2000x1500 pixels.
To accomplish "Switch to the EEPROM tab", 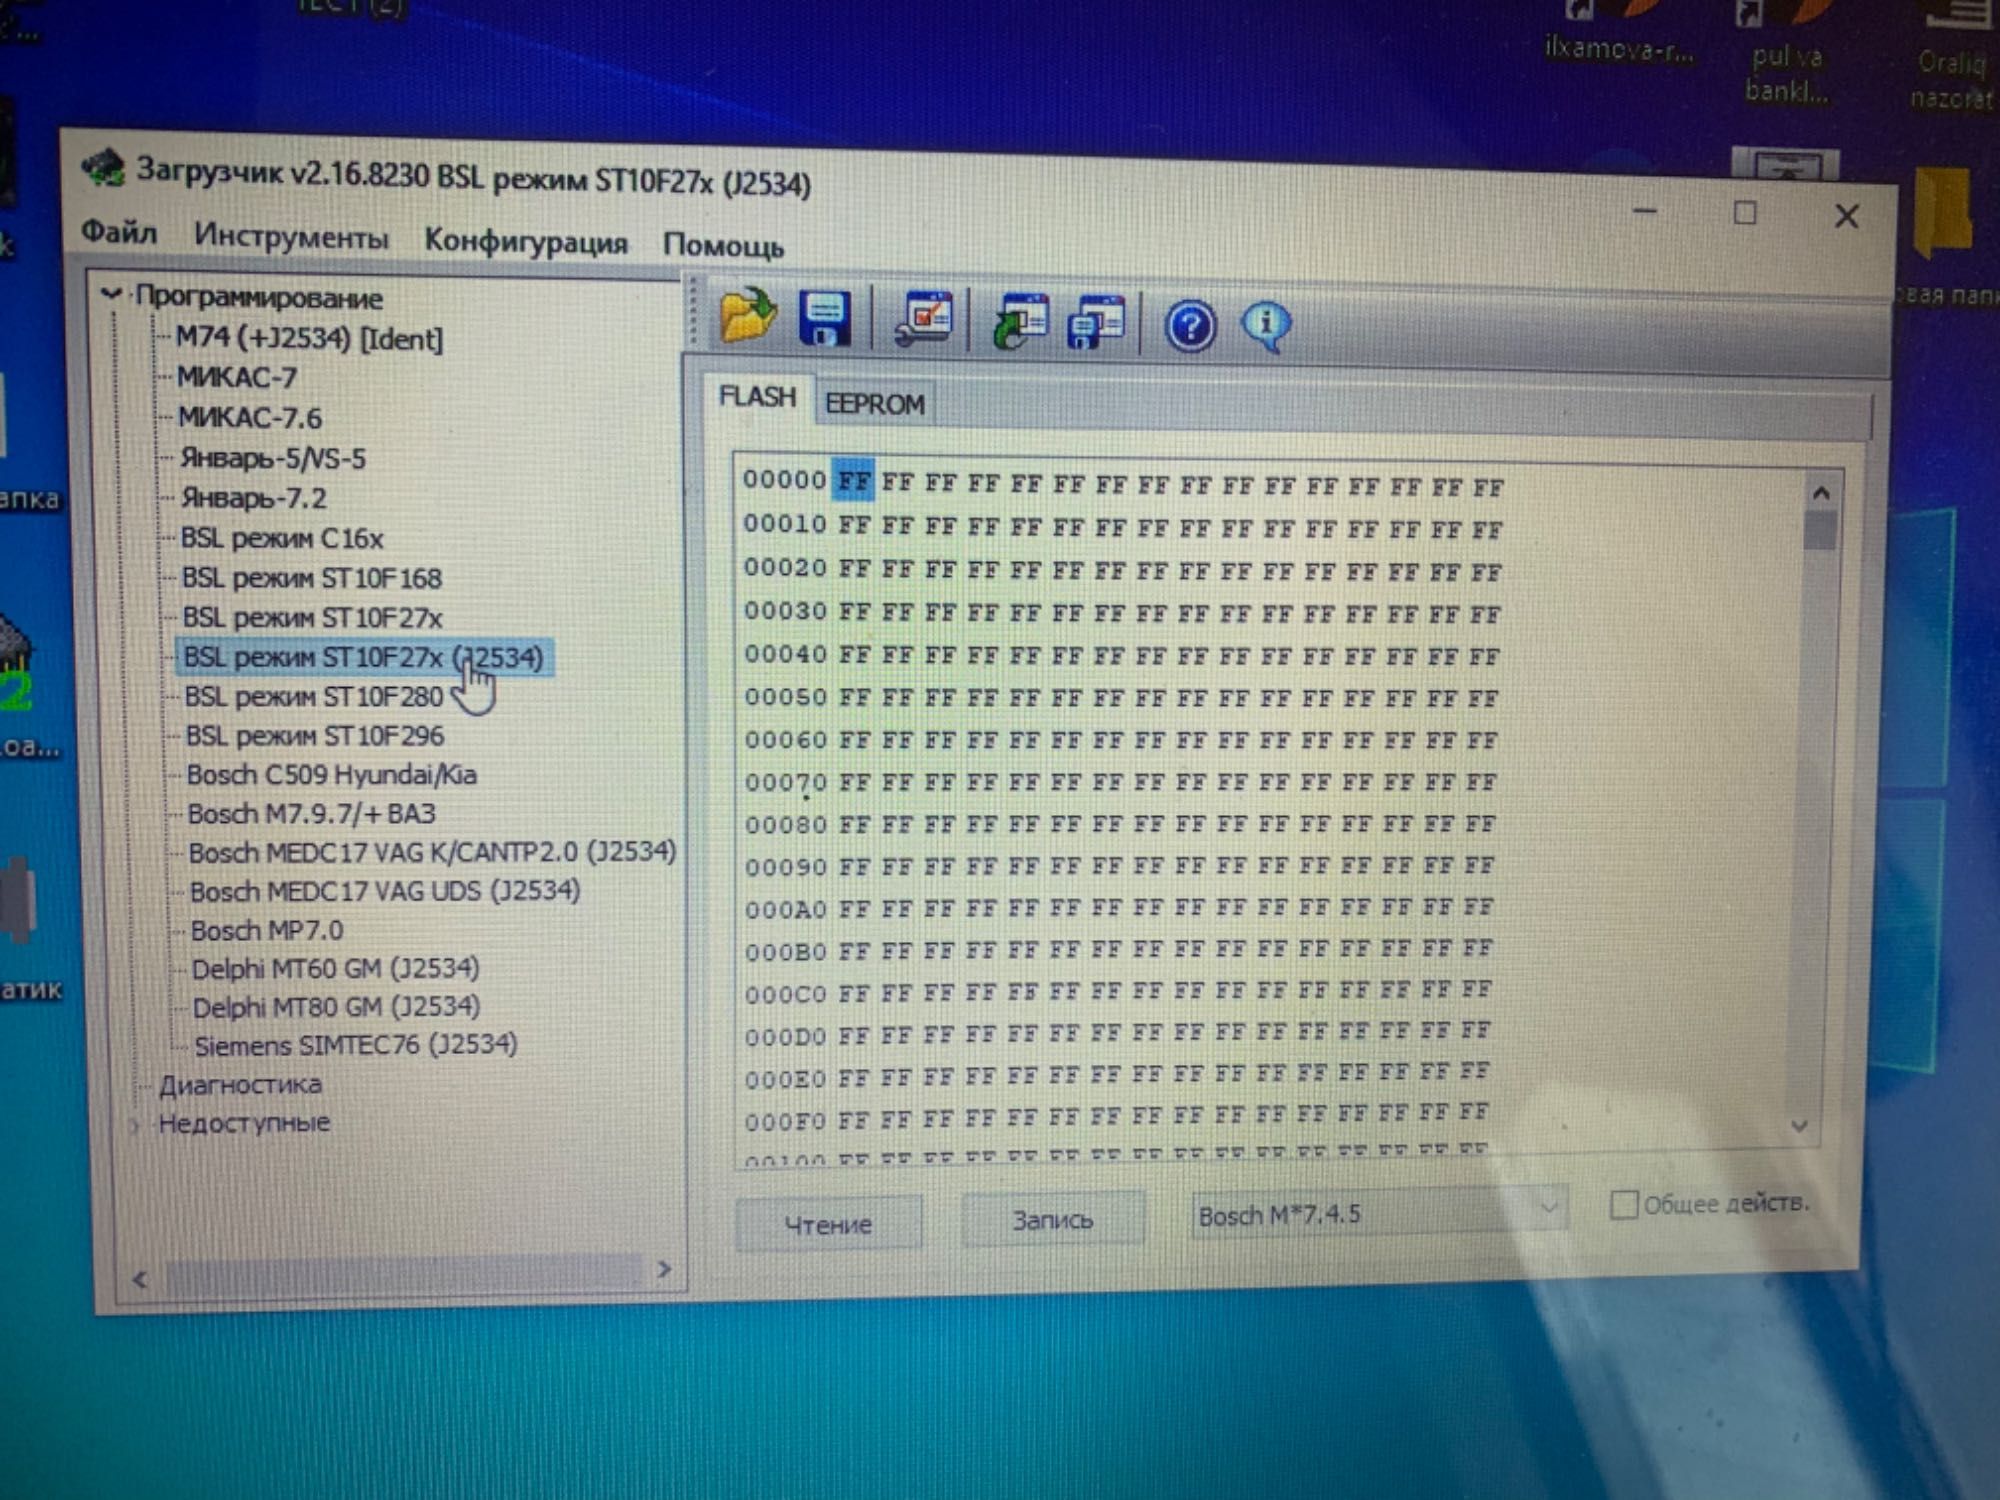I will pos(875,404).
